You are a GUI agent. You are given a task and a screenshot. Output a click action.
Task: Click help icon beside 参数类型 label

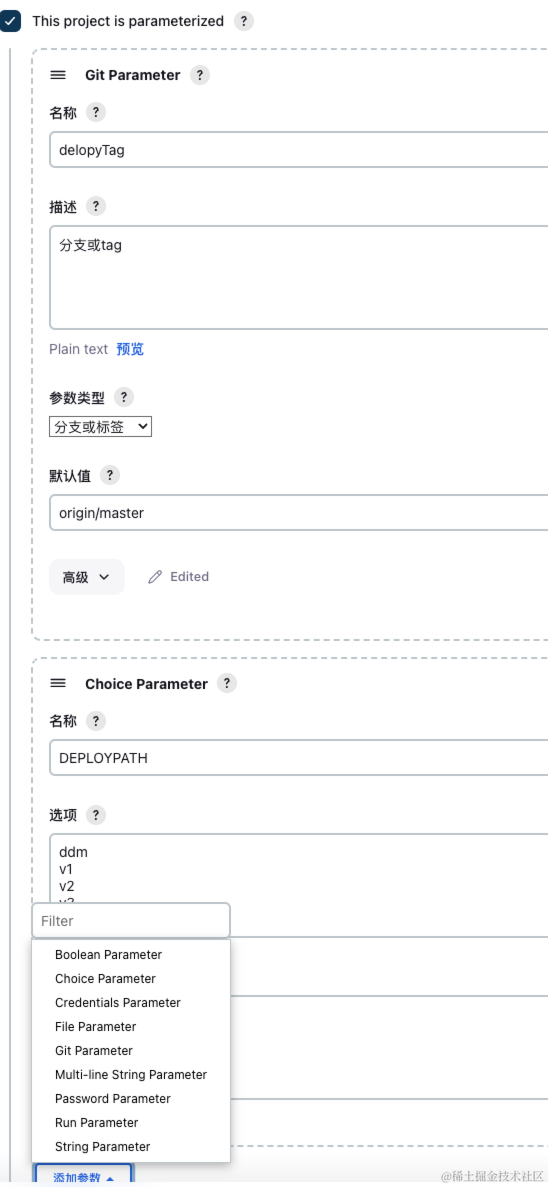pos(123,397)
